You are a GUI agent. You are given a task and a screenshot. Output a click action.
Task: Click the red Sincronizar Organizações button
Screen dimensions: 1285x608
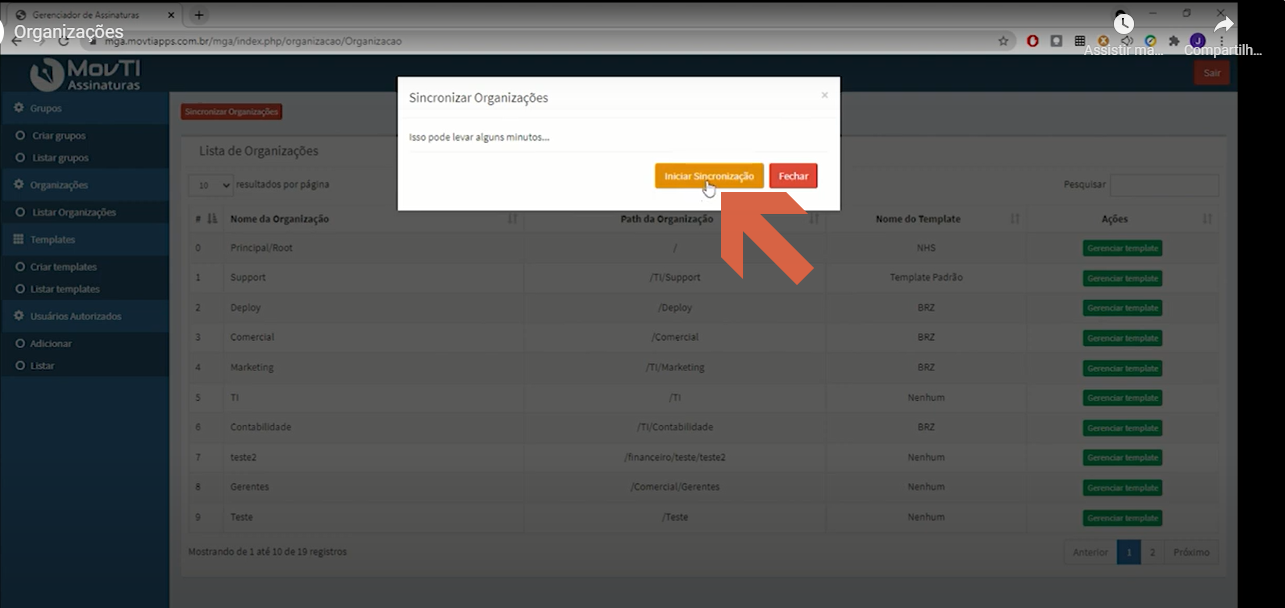[x=232, y=112]
